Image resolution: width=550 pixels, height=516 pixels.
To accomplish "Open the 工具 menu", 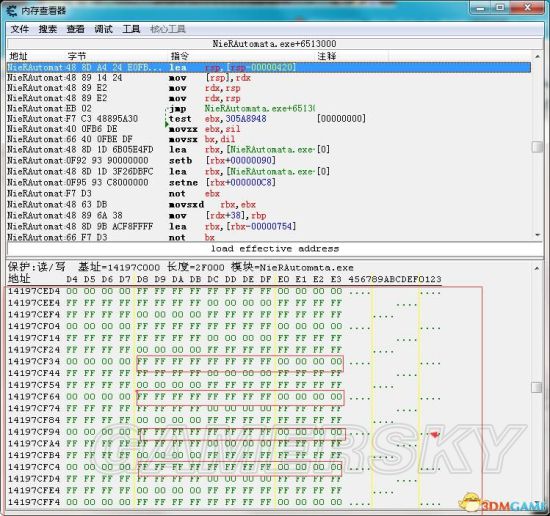I will [x=131, y=29].
